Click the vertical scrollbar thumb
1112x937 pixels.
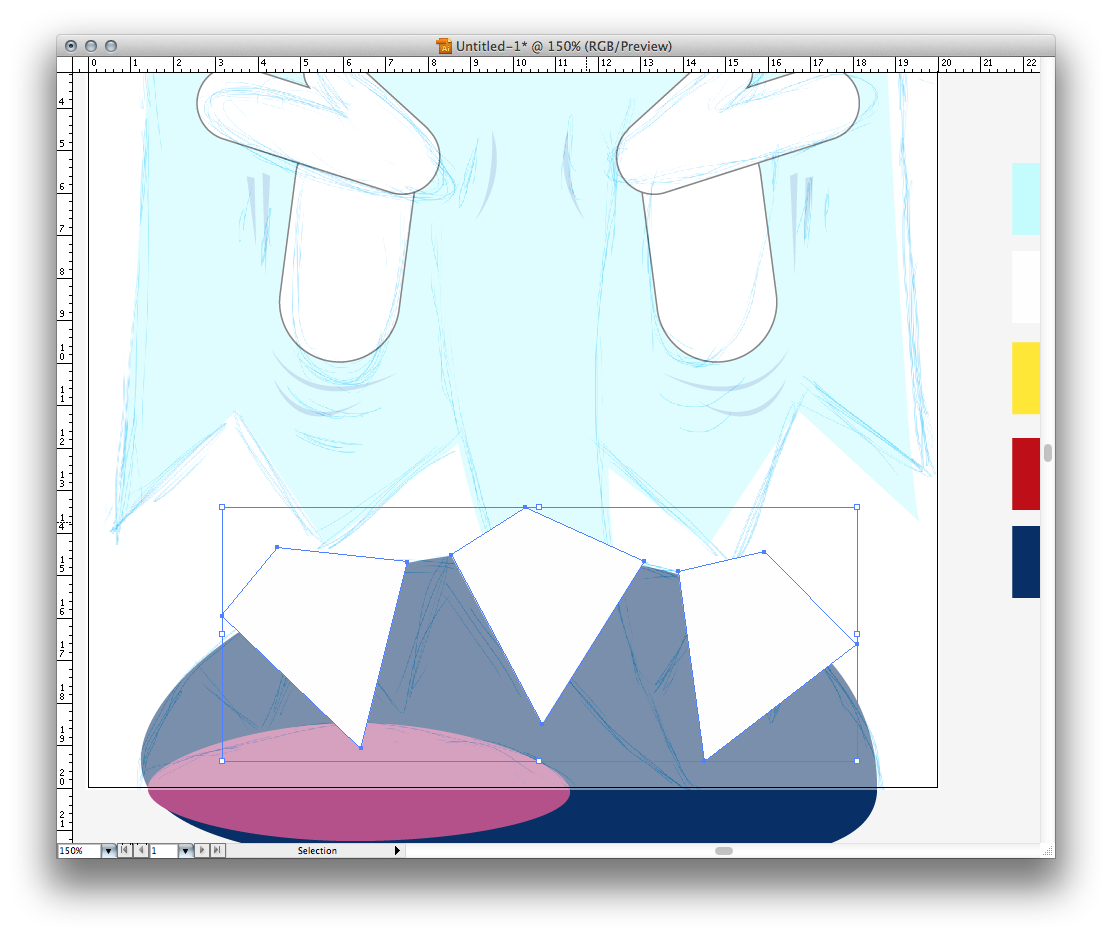[x=1048, y=453]
